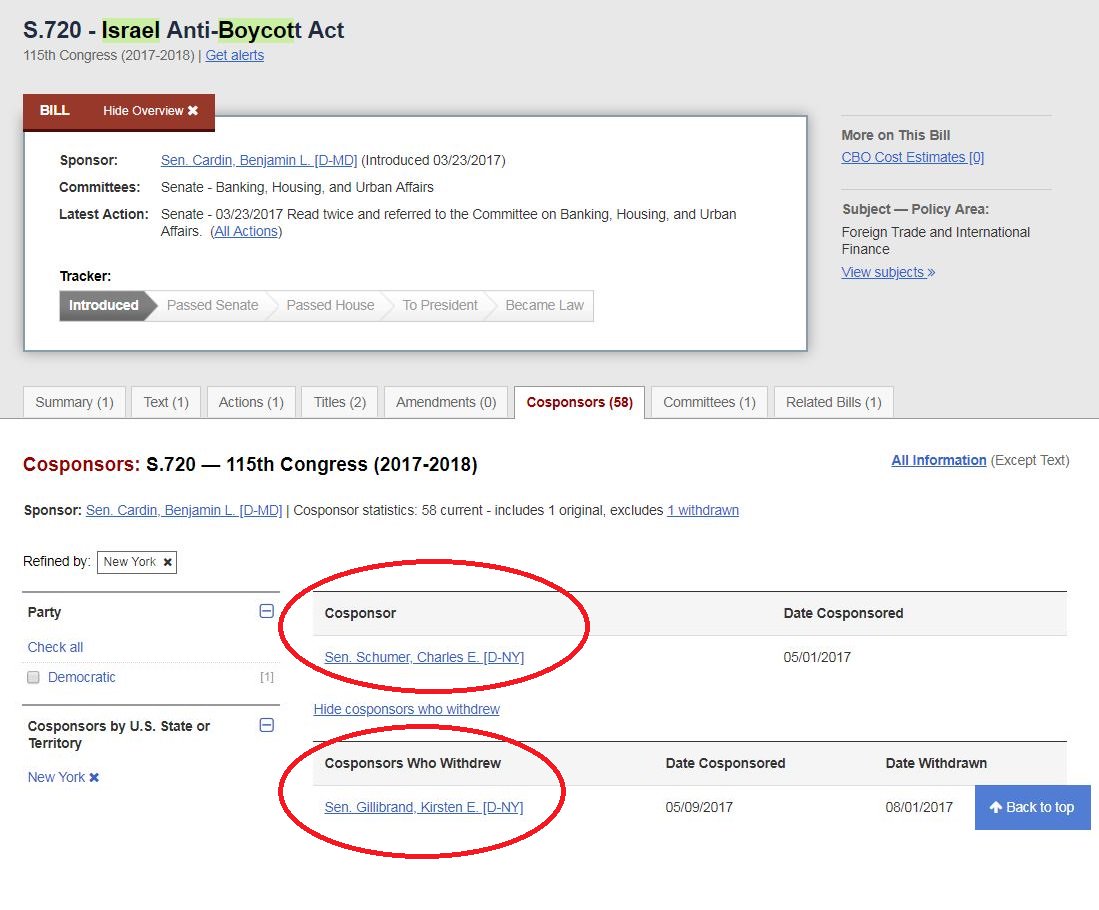Screen dimensions: 1099x910
Task: Collapse the Party filter section
Action: click(x=266, y=611)
